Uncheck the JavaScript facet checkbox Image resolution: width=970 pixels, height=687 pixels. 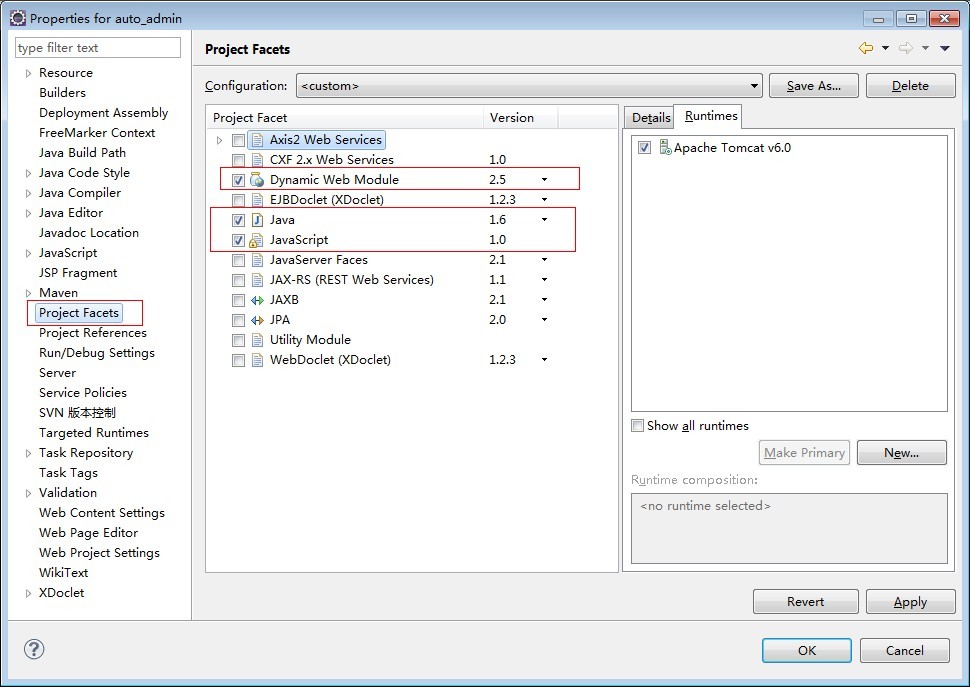point(238,240)
